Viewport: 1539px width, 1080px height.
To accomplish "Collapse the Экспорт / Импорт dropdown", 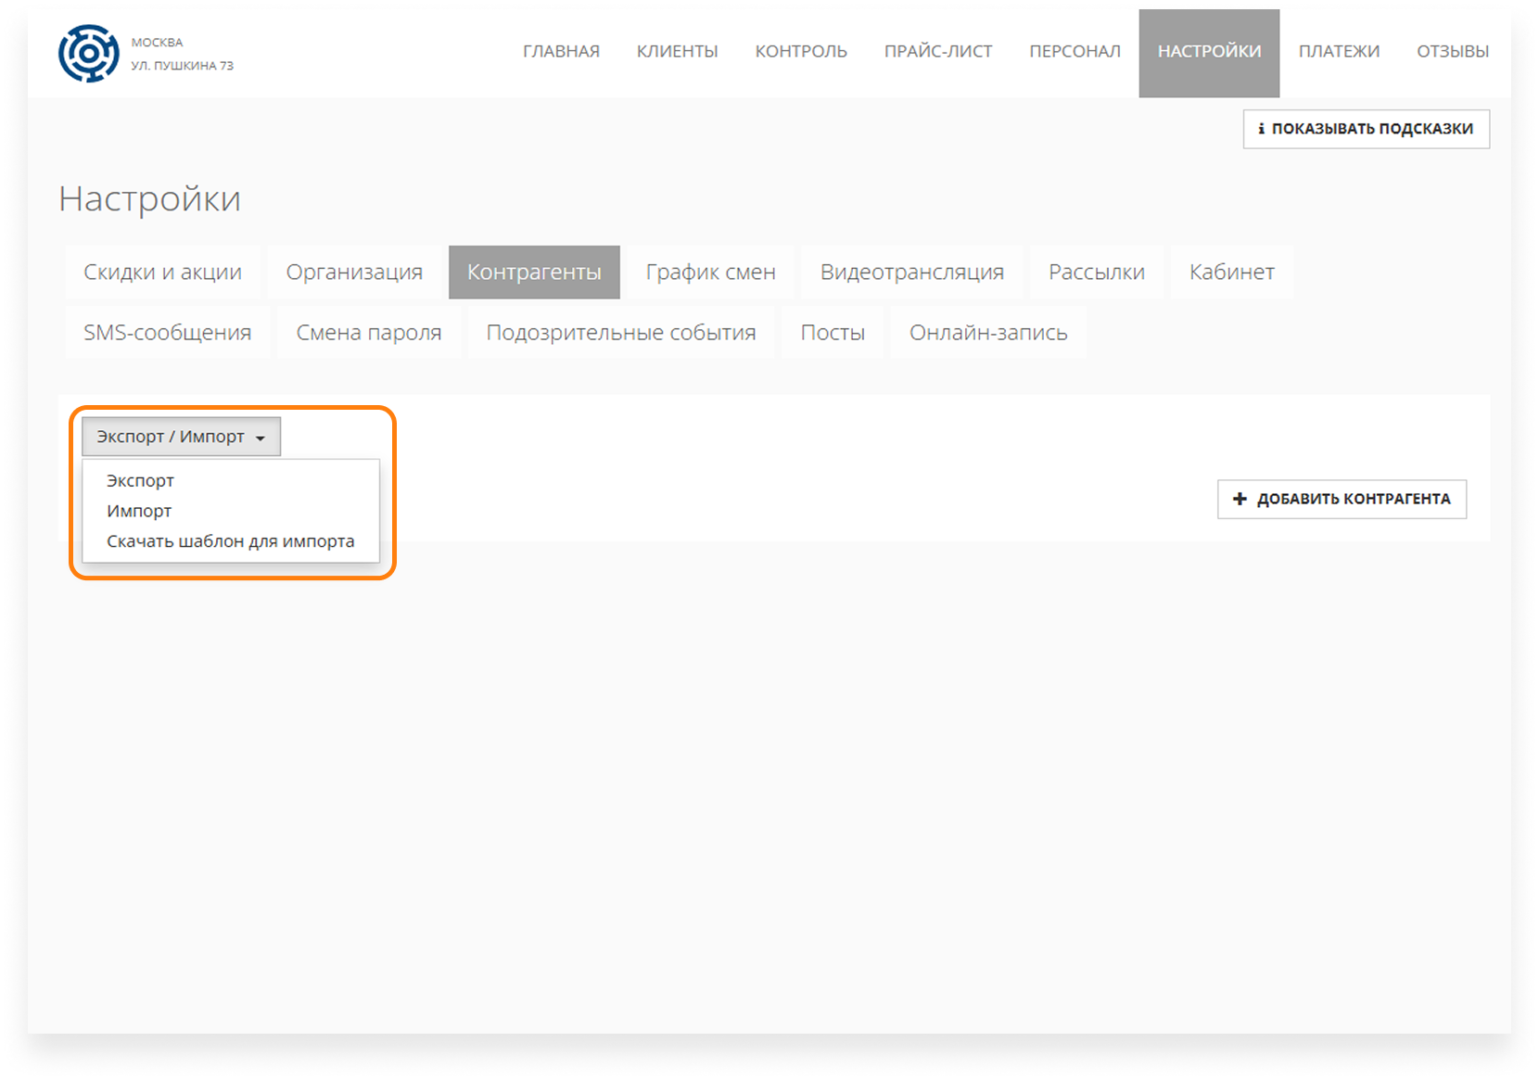I will (181, 437).
